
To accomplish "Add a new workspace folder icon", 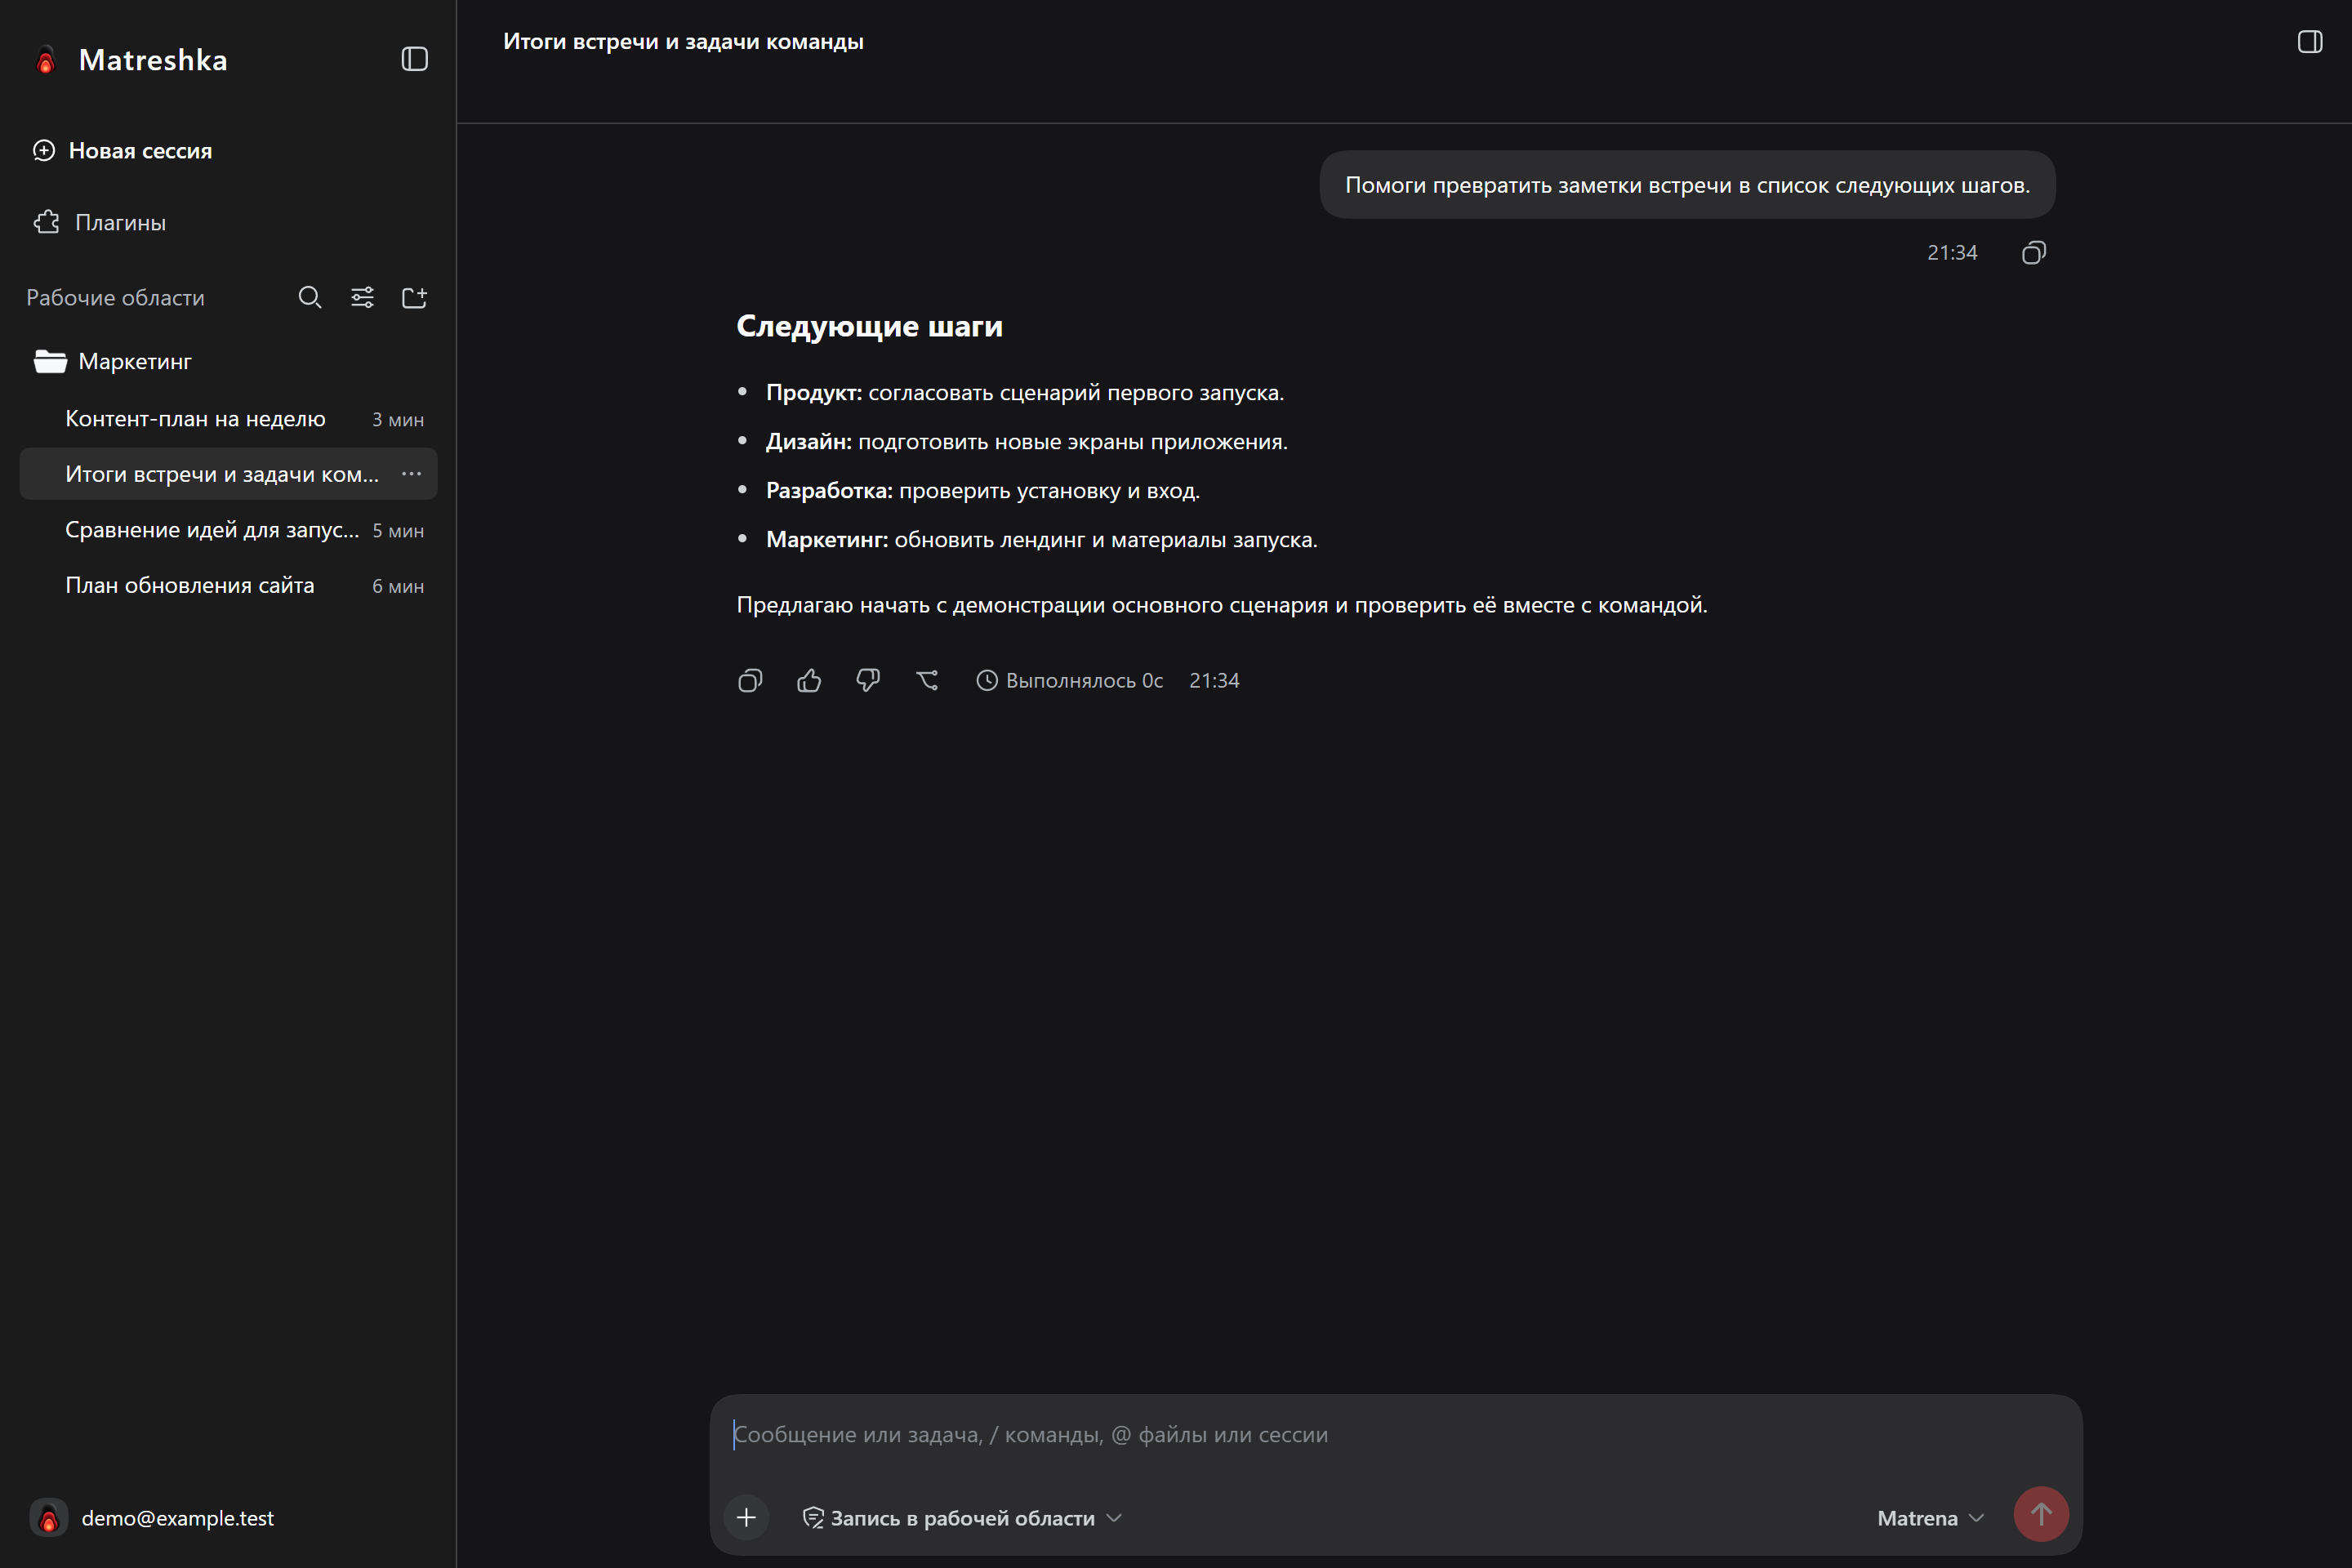I will [414, 297].
